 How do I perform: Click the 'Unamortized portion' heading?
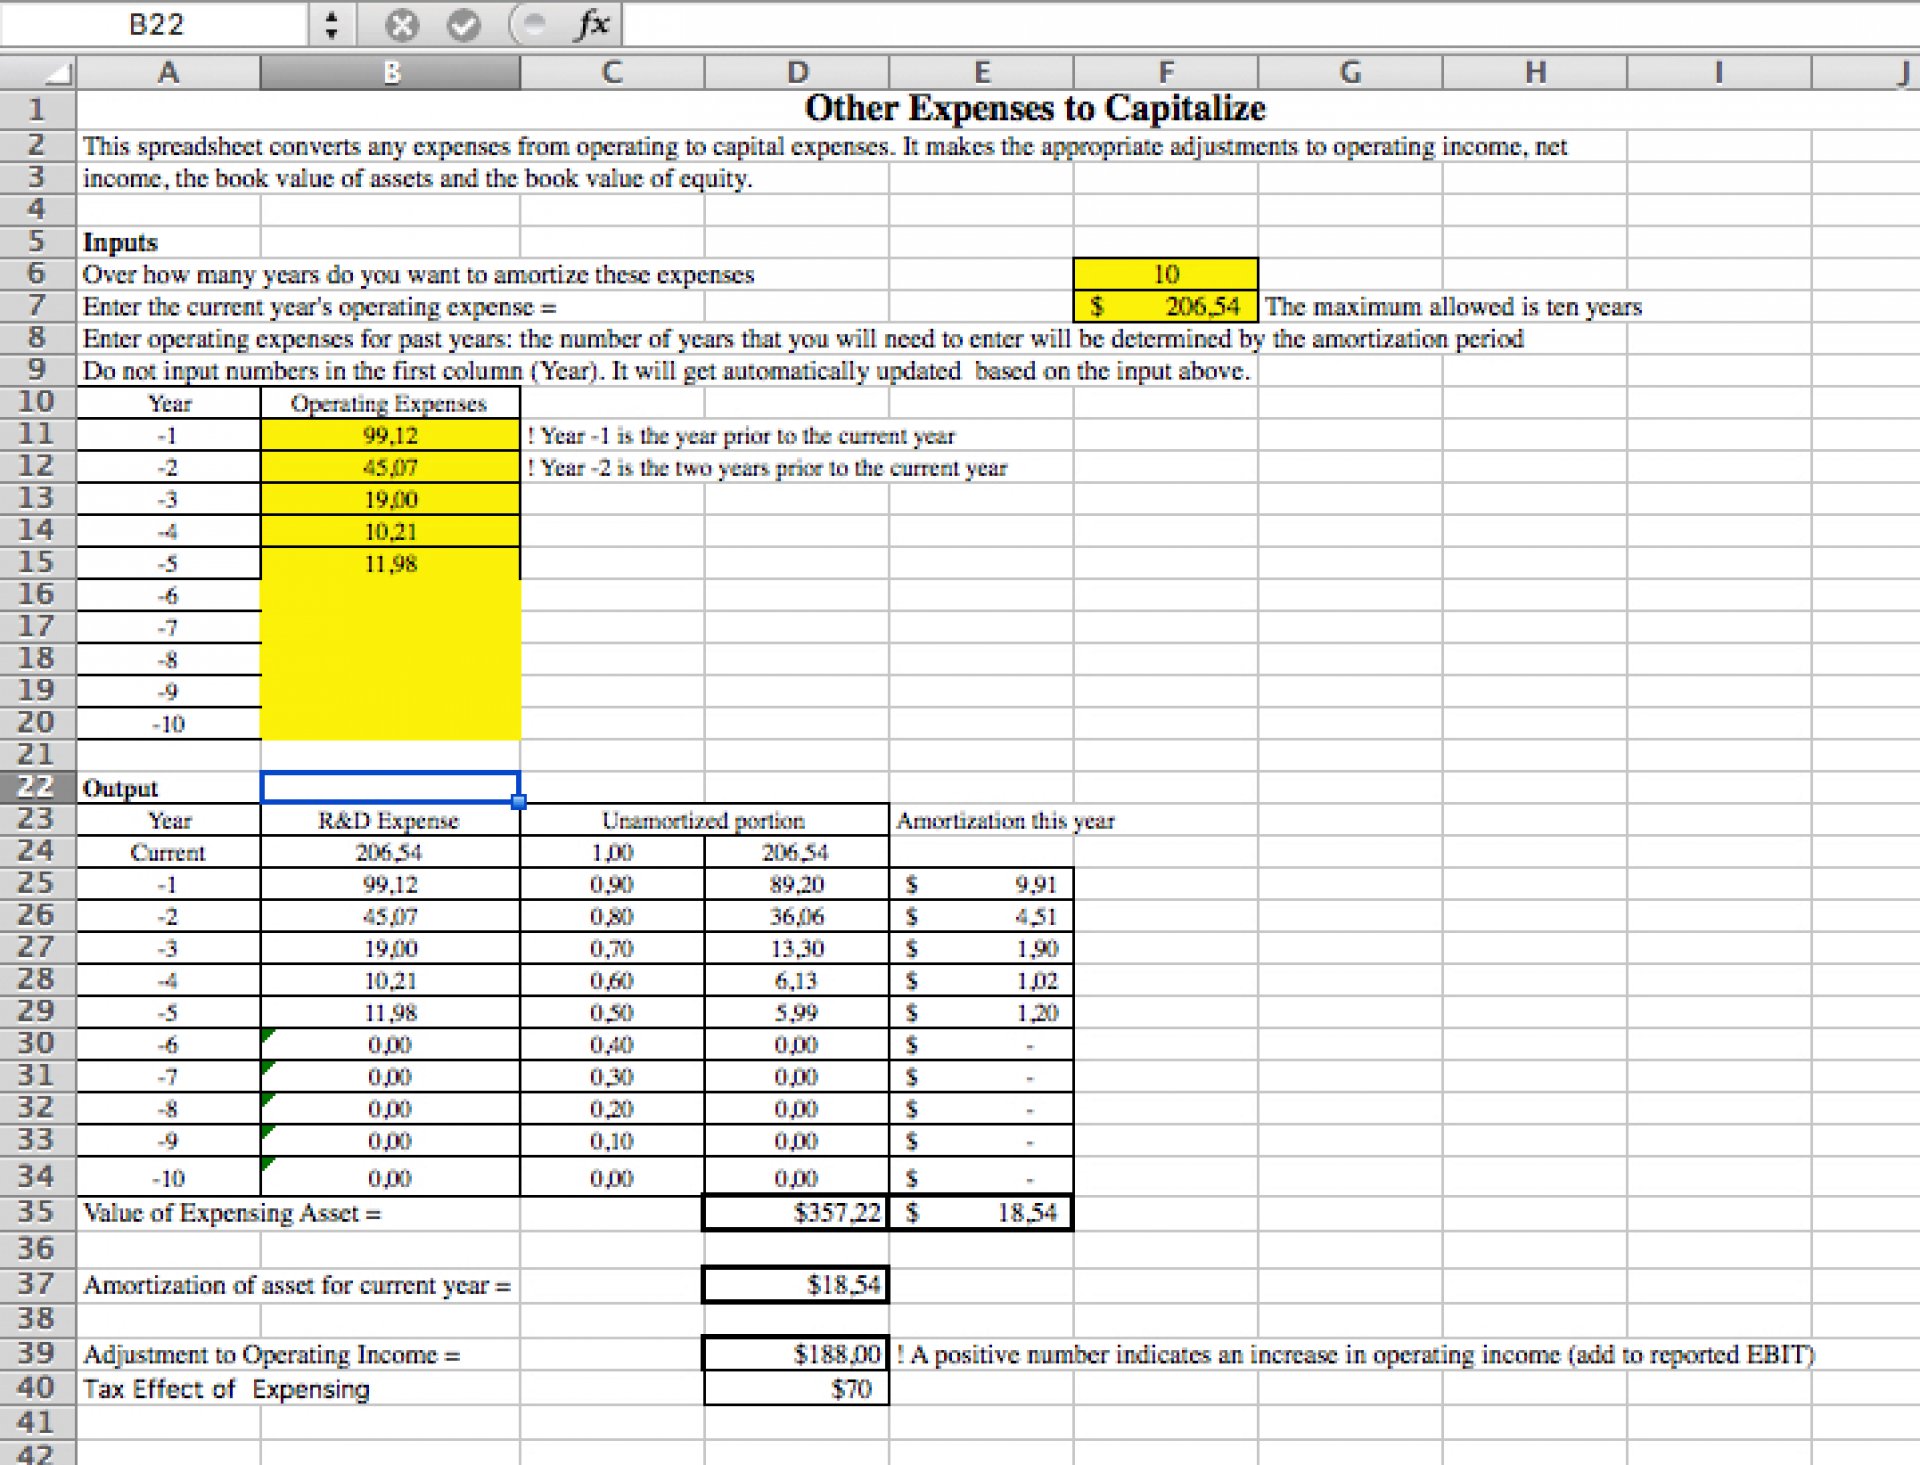point(703,820)
